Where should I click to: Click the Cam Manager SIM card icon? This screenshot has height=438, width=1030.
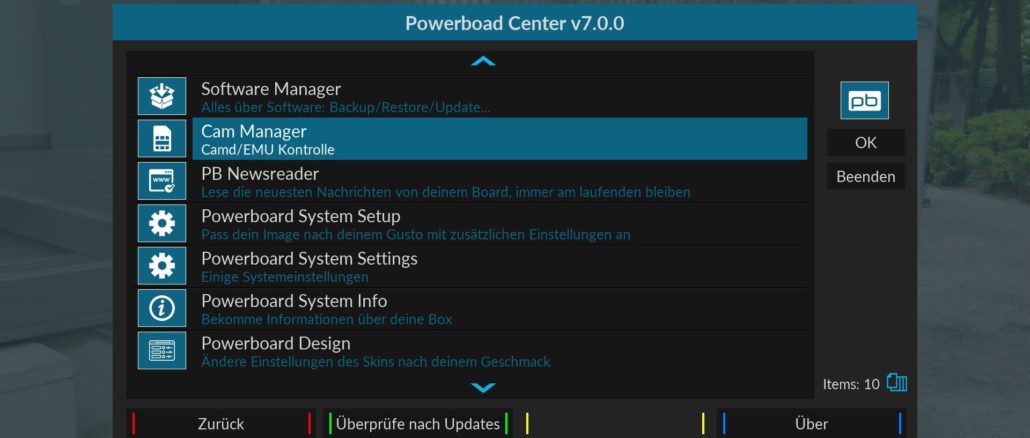tap(162, 139)
